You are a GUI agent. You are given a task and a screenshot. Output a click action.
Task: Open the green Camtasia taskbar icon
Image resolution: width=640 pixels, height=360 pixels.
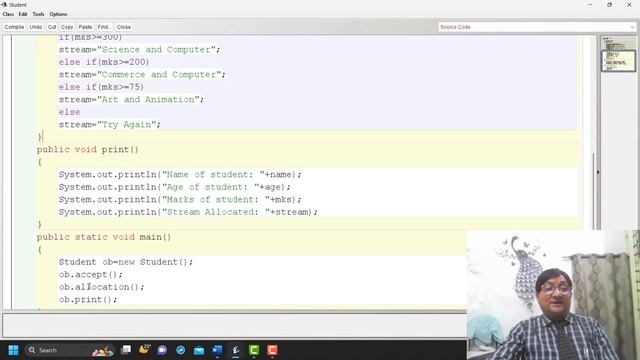pyautogui.click(x=254, y=350)
